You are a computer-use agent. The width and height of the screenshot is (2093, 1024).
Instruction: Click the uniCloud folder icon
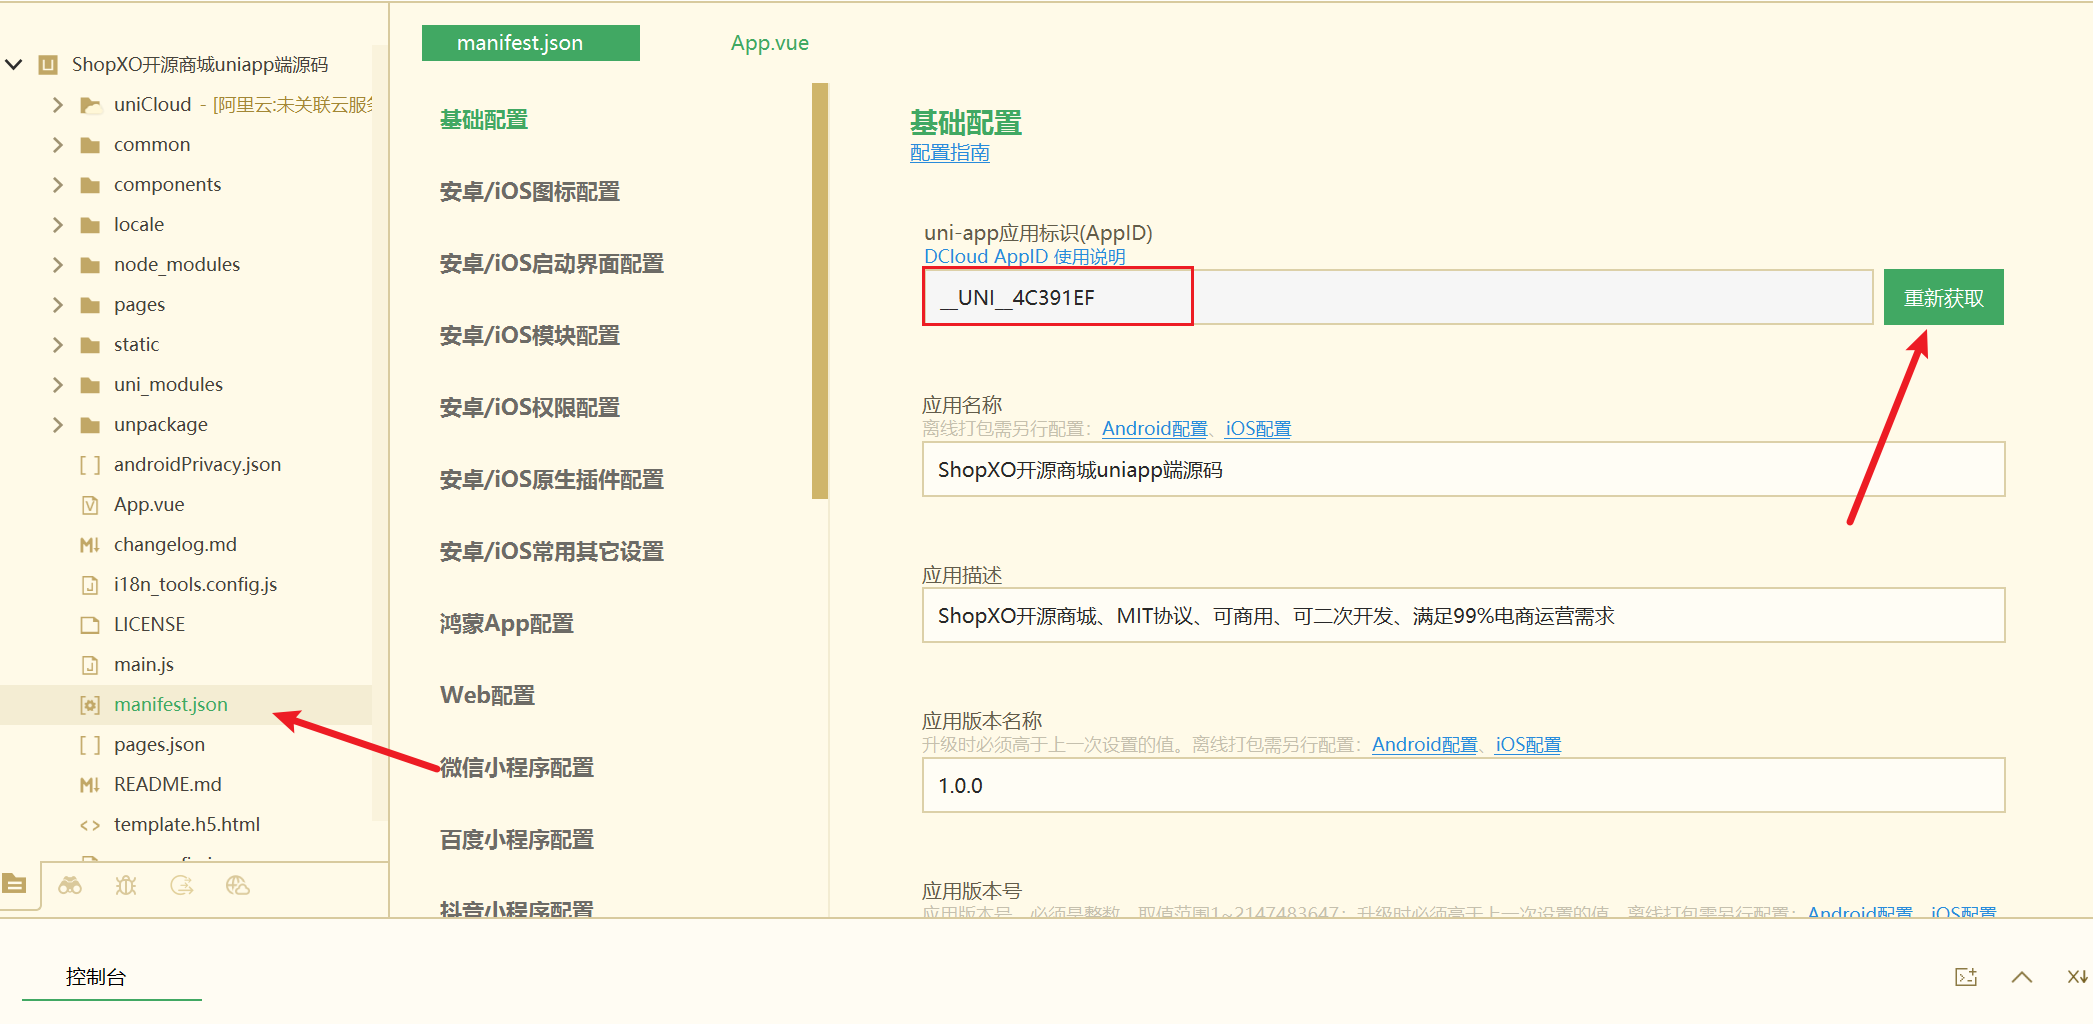[x=90, y=105]
